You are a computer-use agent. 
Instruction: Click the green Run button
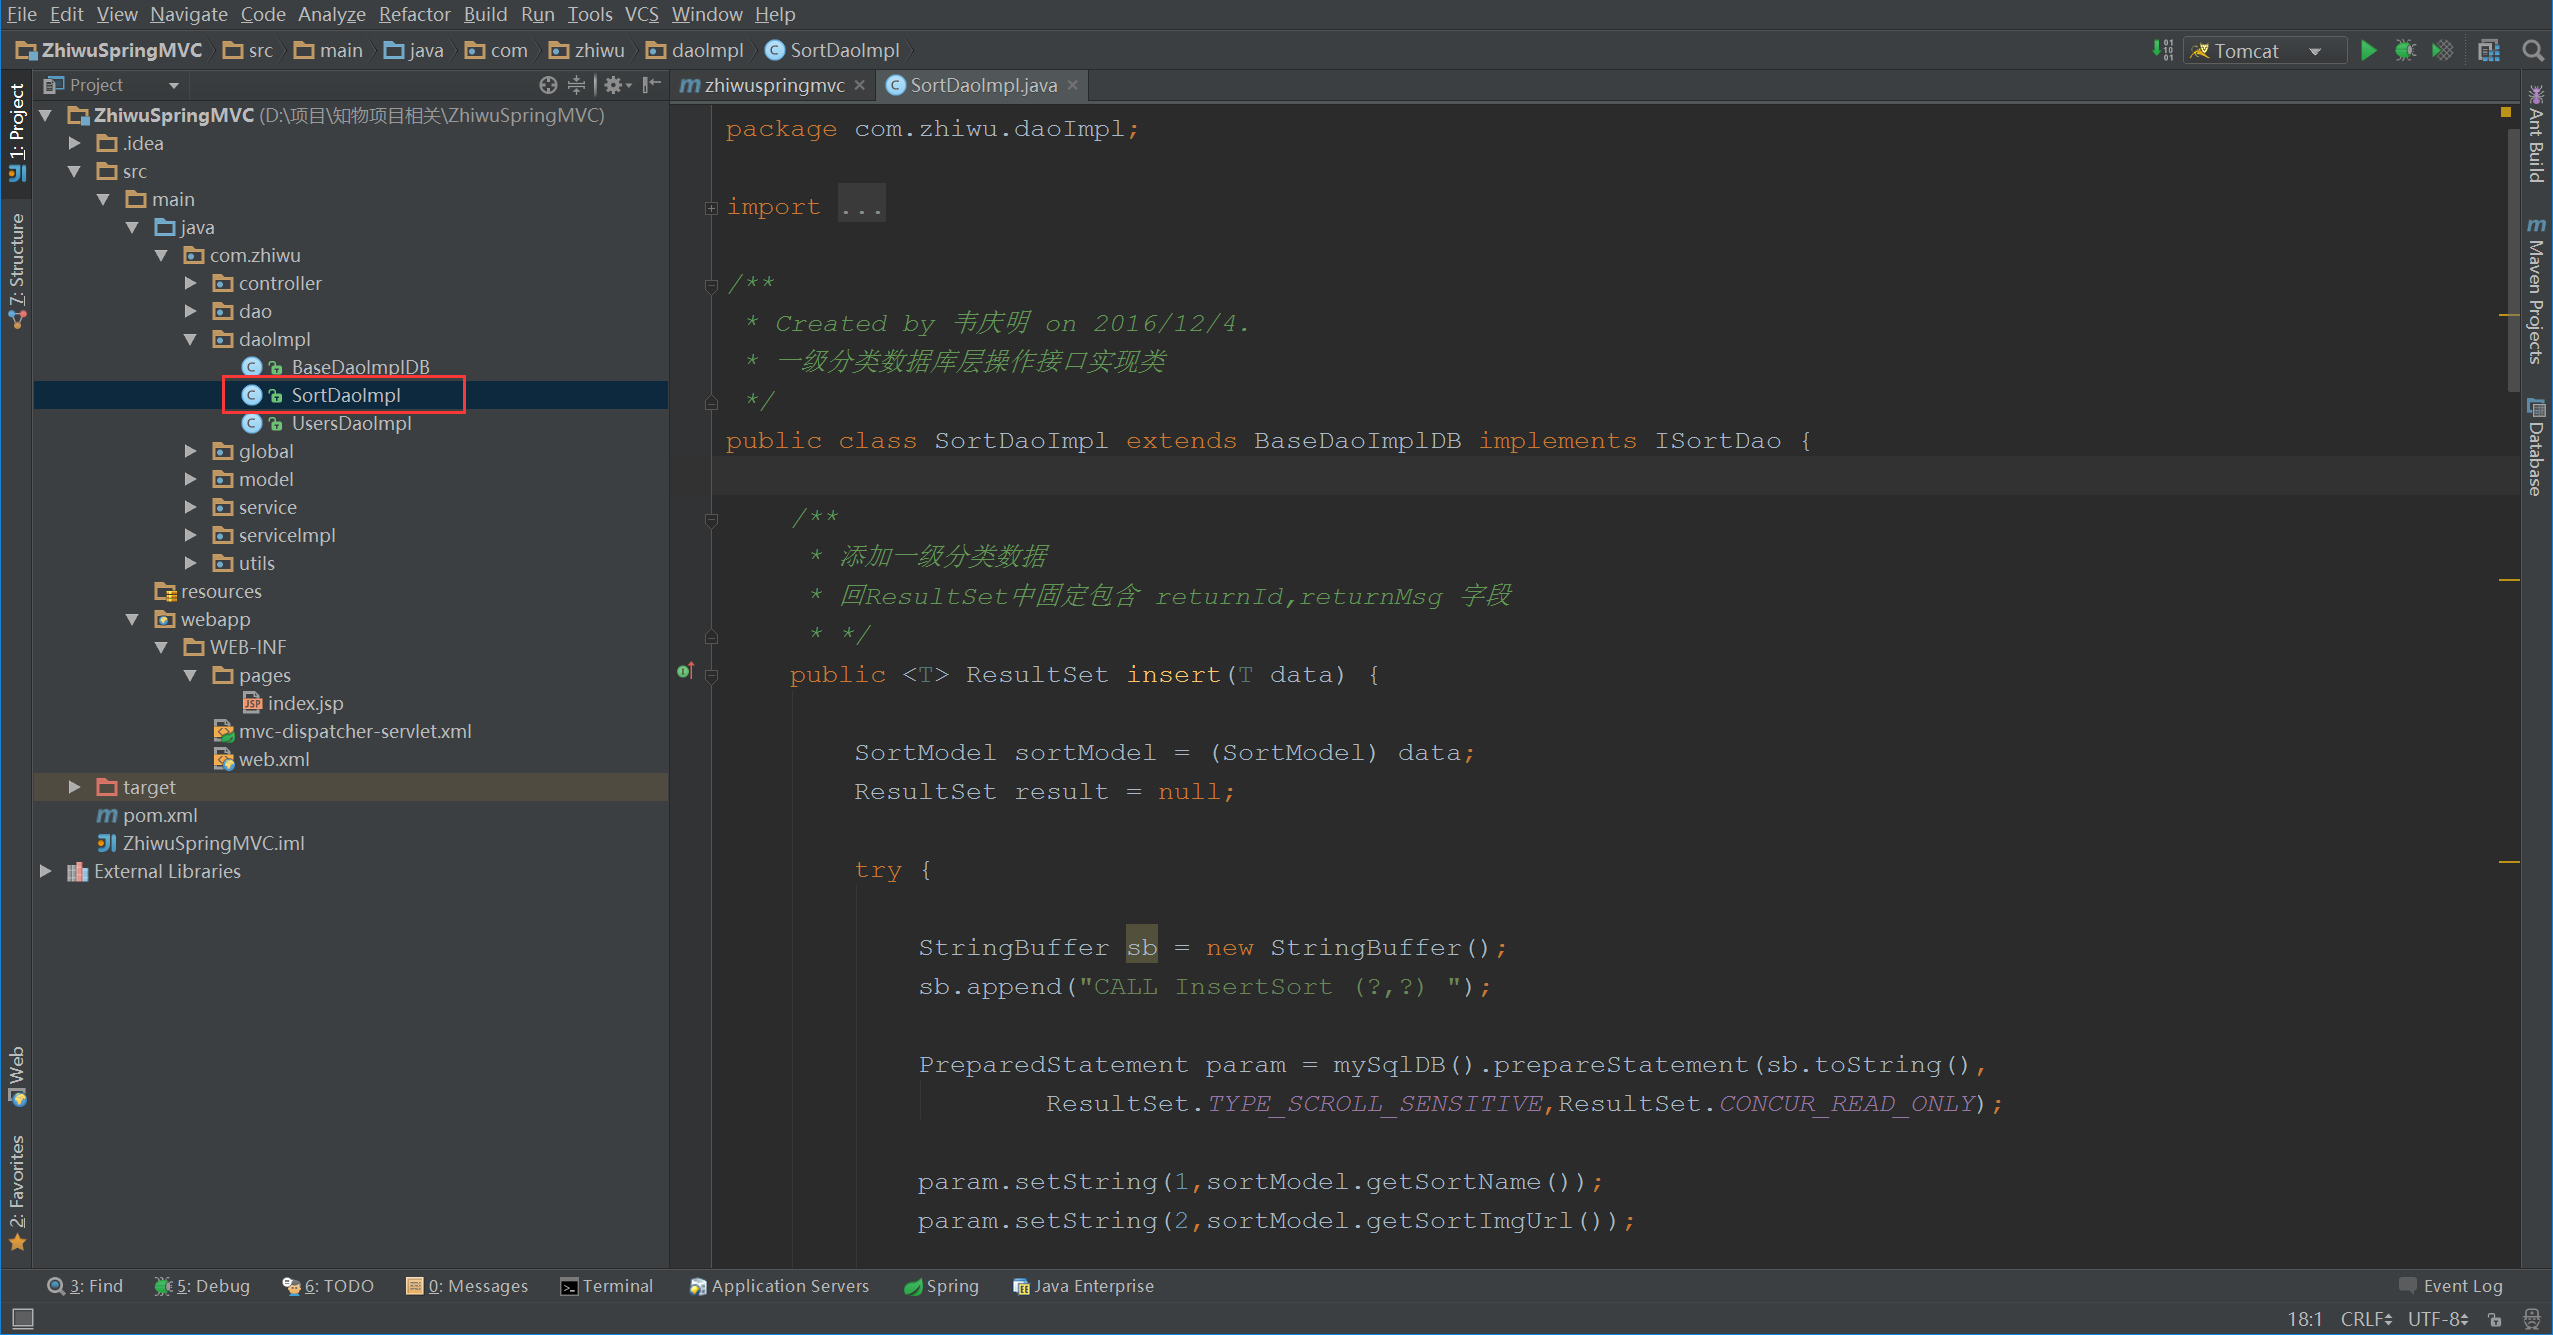point(2368,50)
